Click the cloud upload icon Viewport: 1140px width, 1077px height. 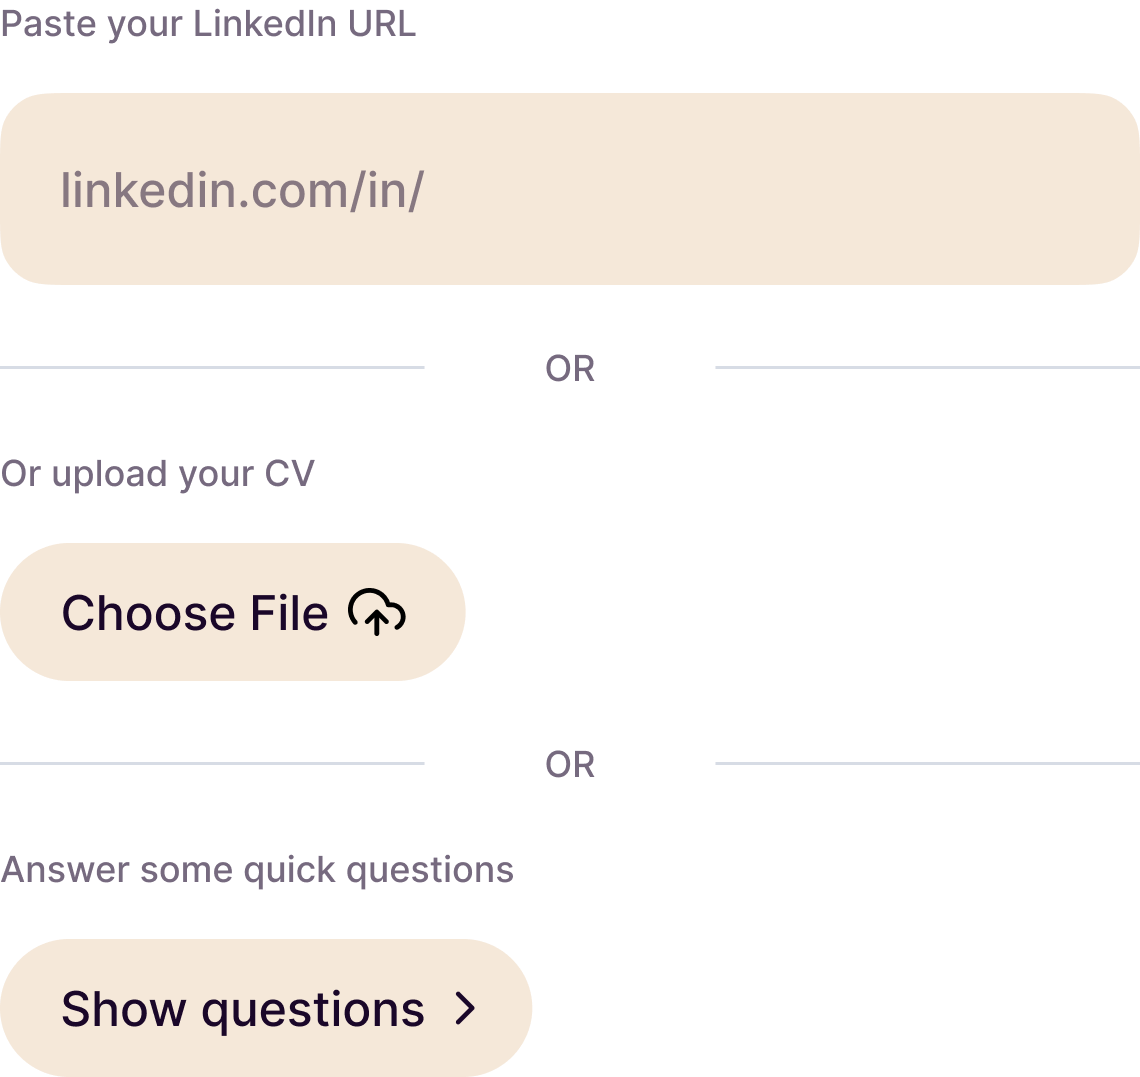pyautogui.click(x=377, y=612)
